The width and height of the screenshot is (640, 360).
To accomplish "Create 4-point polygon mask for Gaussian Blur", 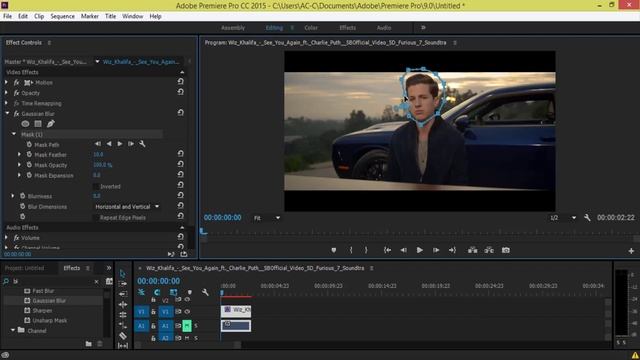I will [x=38, y=124].
